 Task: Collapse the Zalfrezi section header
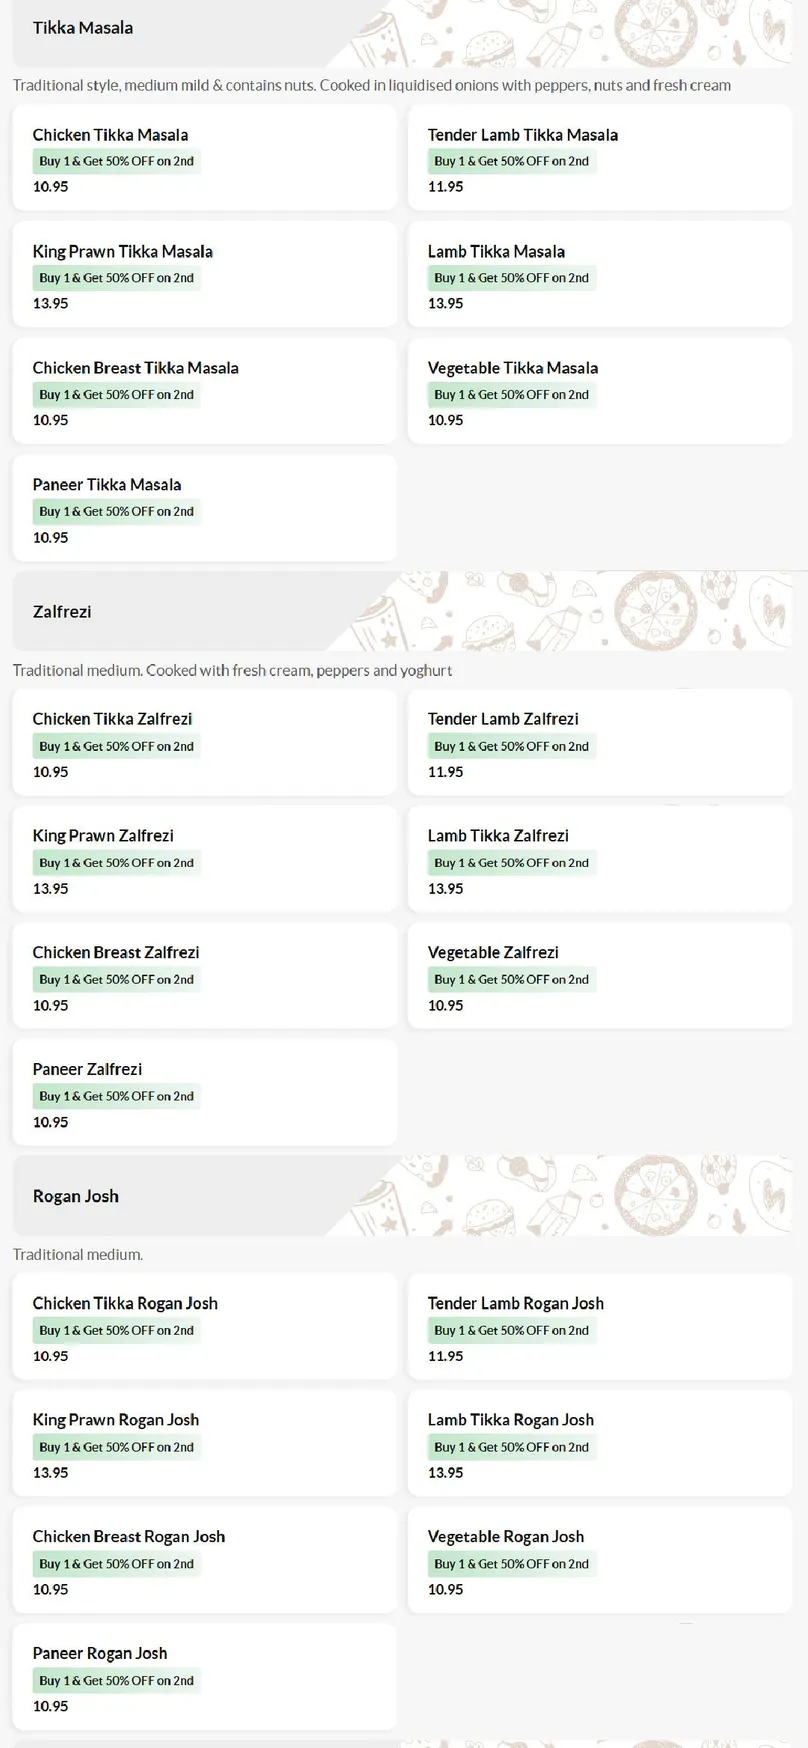click(402, 611)
